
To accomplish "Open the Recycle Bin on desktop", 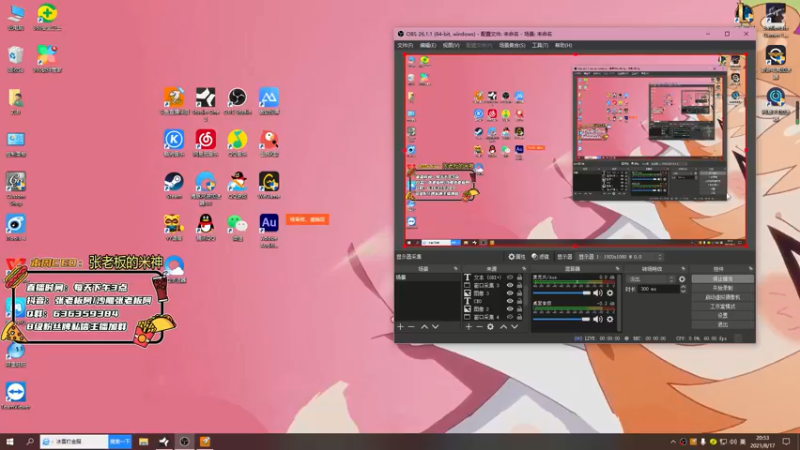I will (15, 59).
